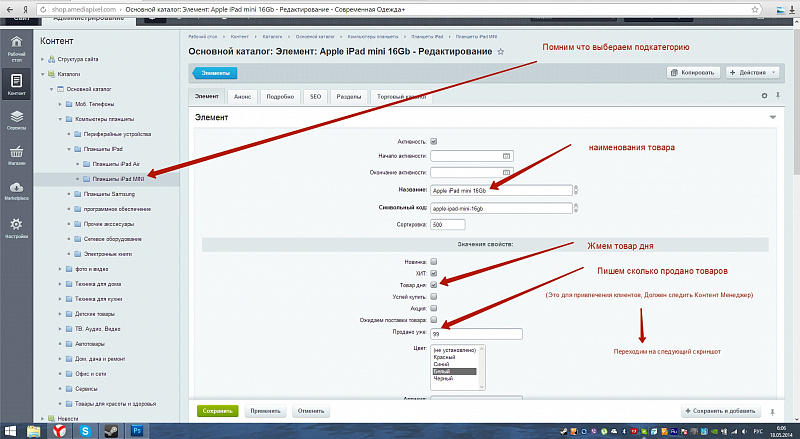The width and height of the screenshot is (800, 439).
Task: Select the Контент sidebar icon
Action: click(16, 84)
